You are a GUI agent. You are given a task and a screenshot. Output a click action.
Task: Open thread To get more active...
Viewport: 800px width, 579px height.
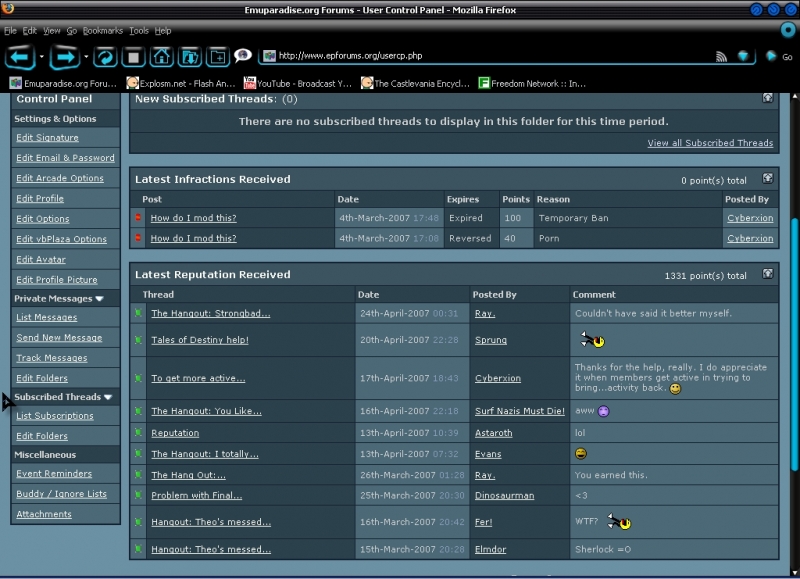pyautogui.click(x=198, y=378)
